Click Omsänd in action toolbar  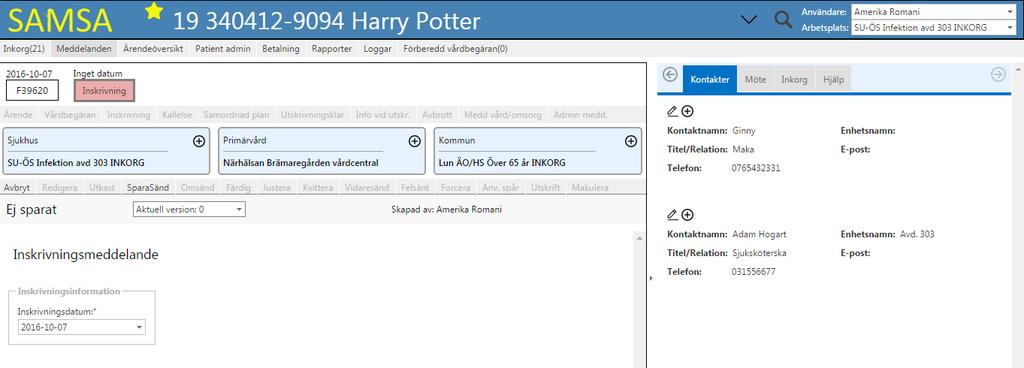(197, 188)
